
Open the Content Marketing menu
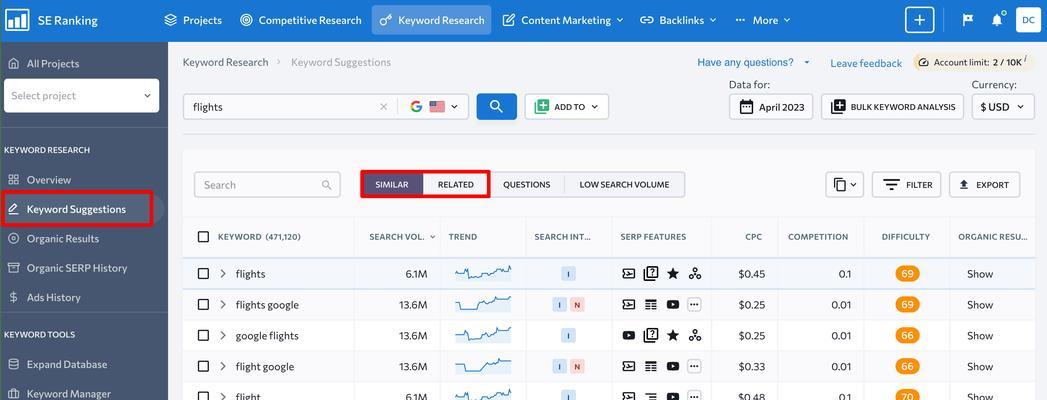(x=563, y=20)
